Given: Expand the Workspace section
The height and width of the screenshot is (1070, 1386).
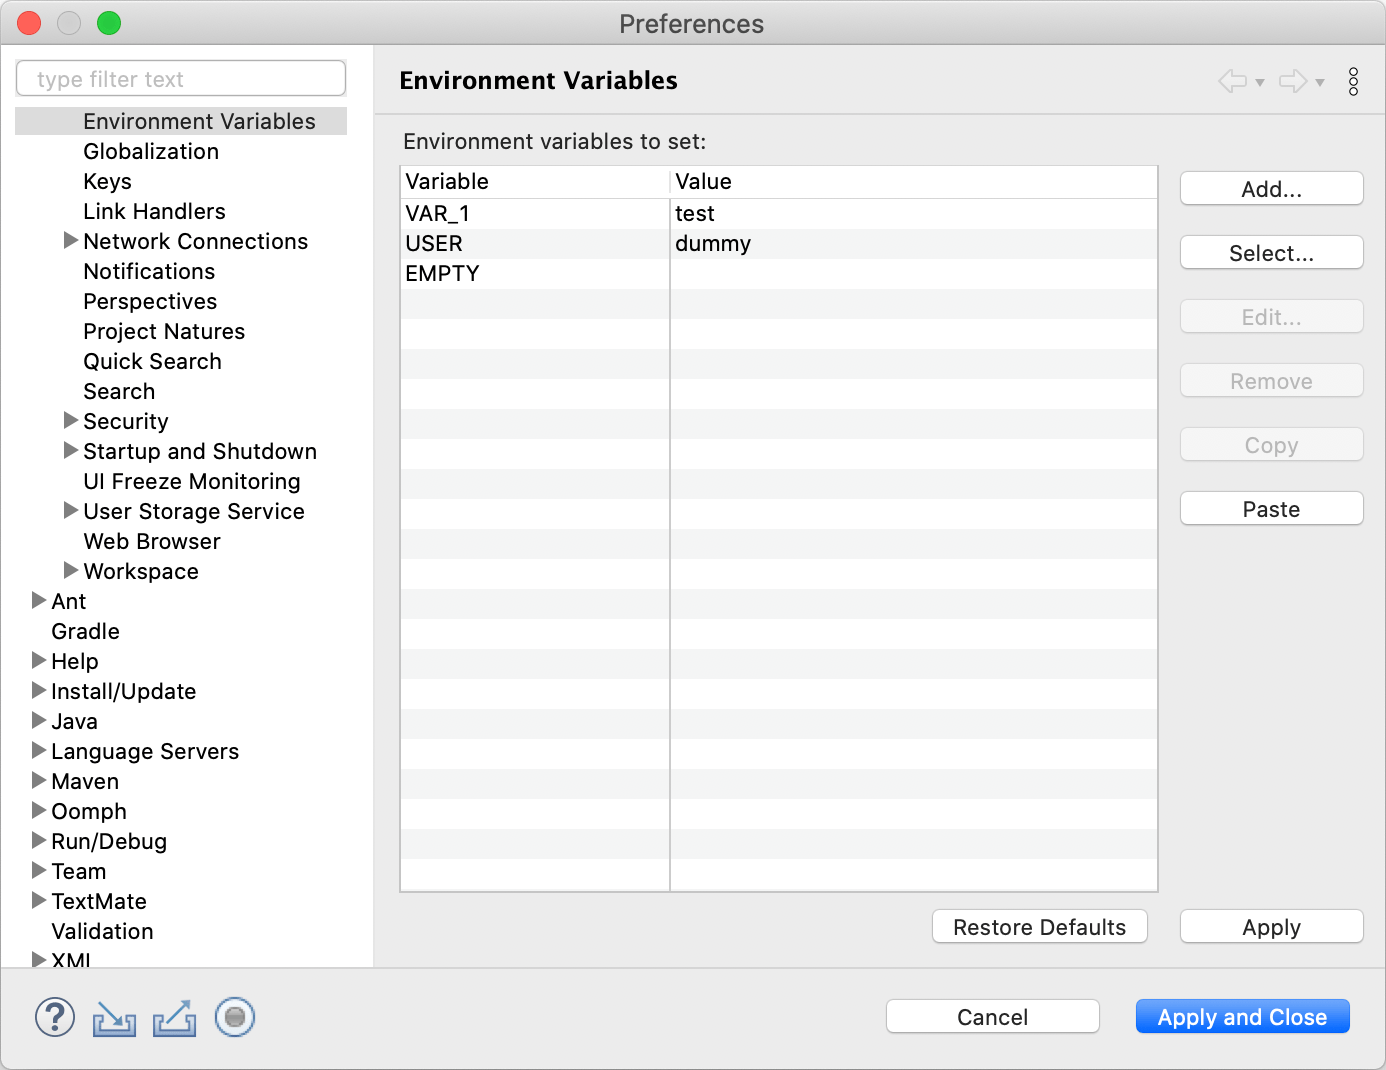Looking at the screenshot, I should point(70,570).
